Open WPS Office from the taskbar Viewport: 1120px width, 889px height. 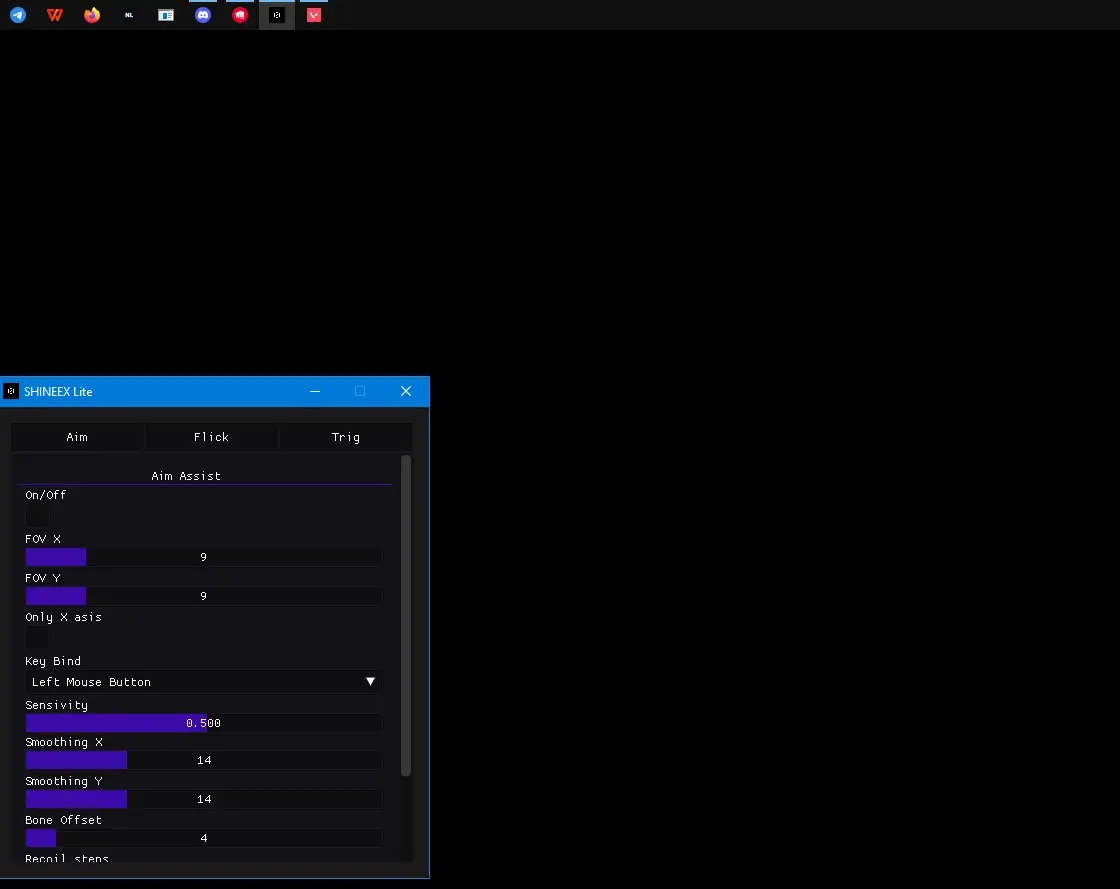click(x=55, y=15)
